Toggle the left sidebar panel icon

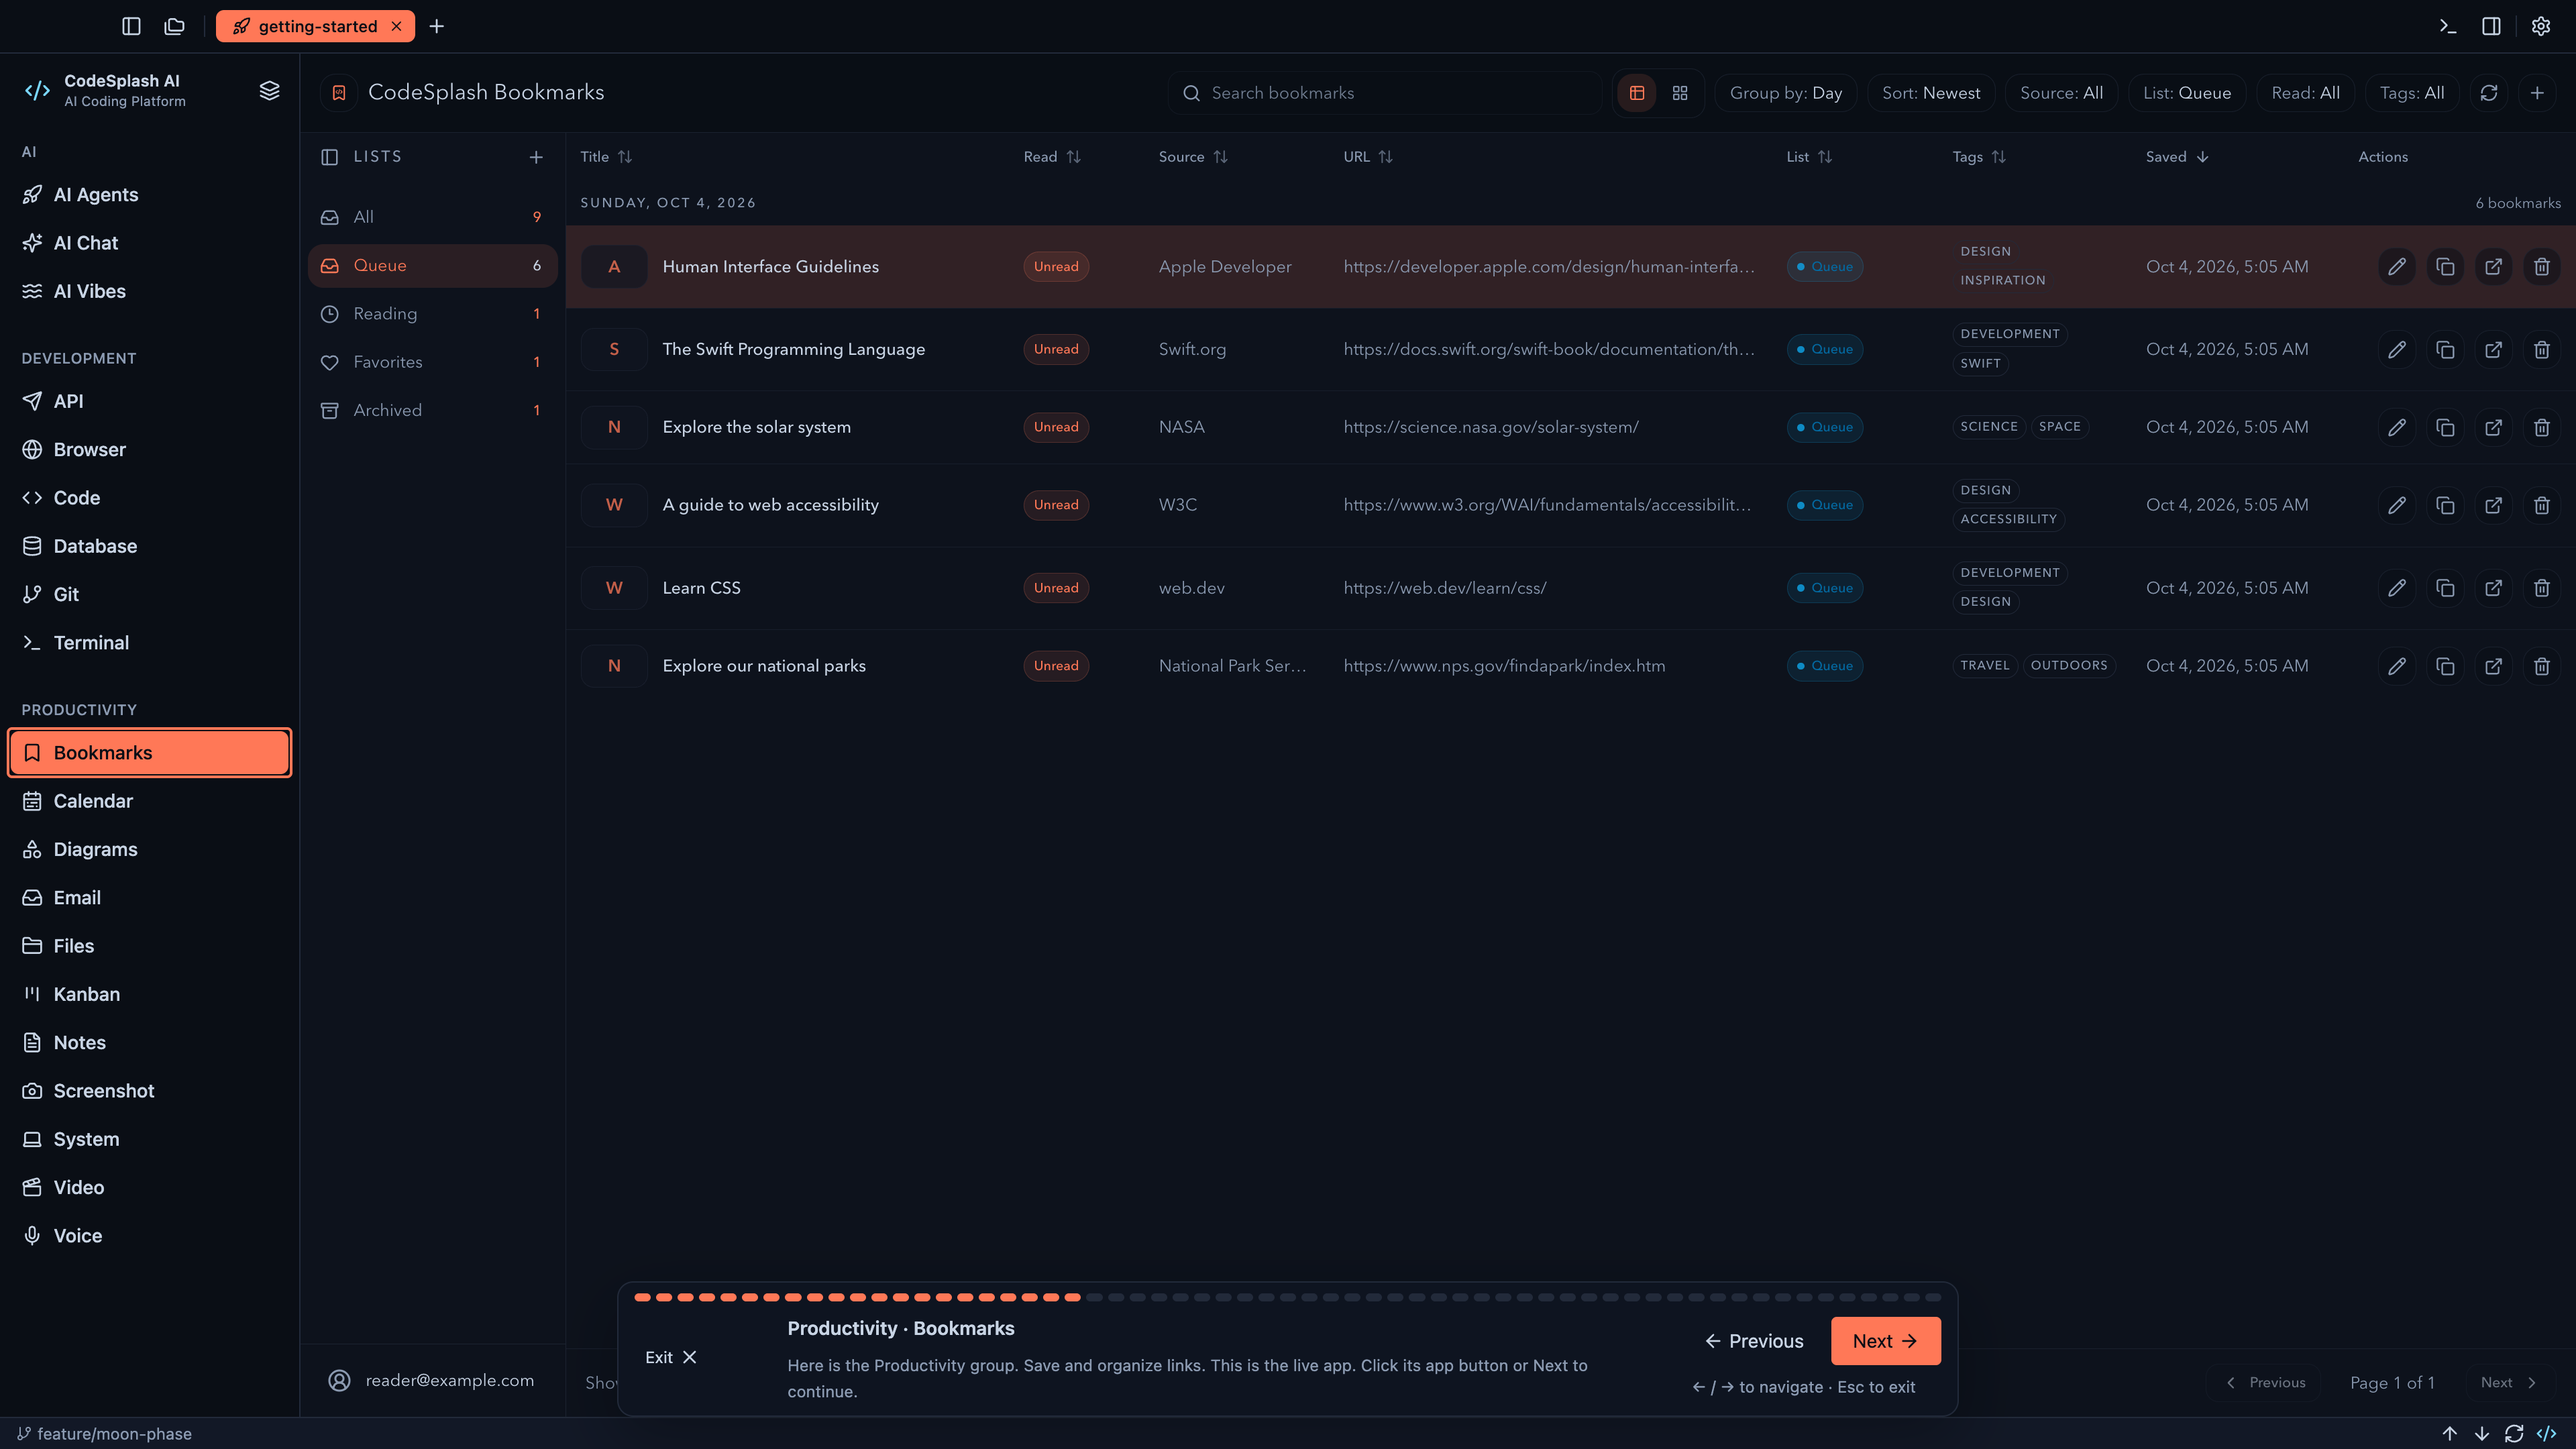click(x=131, y=26)
